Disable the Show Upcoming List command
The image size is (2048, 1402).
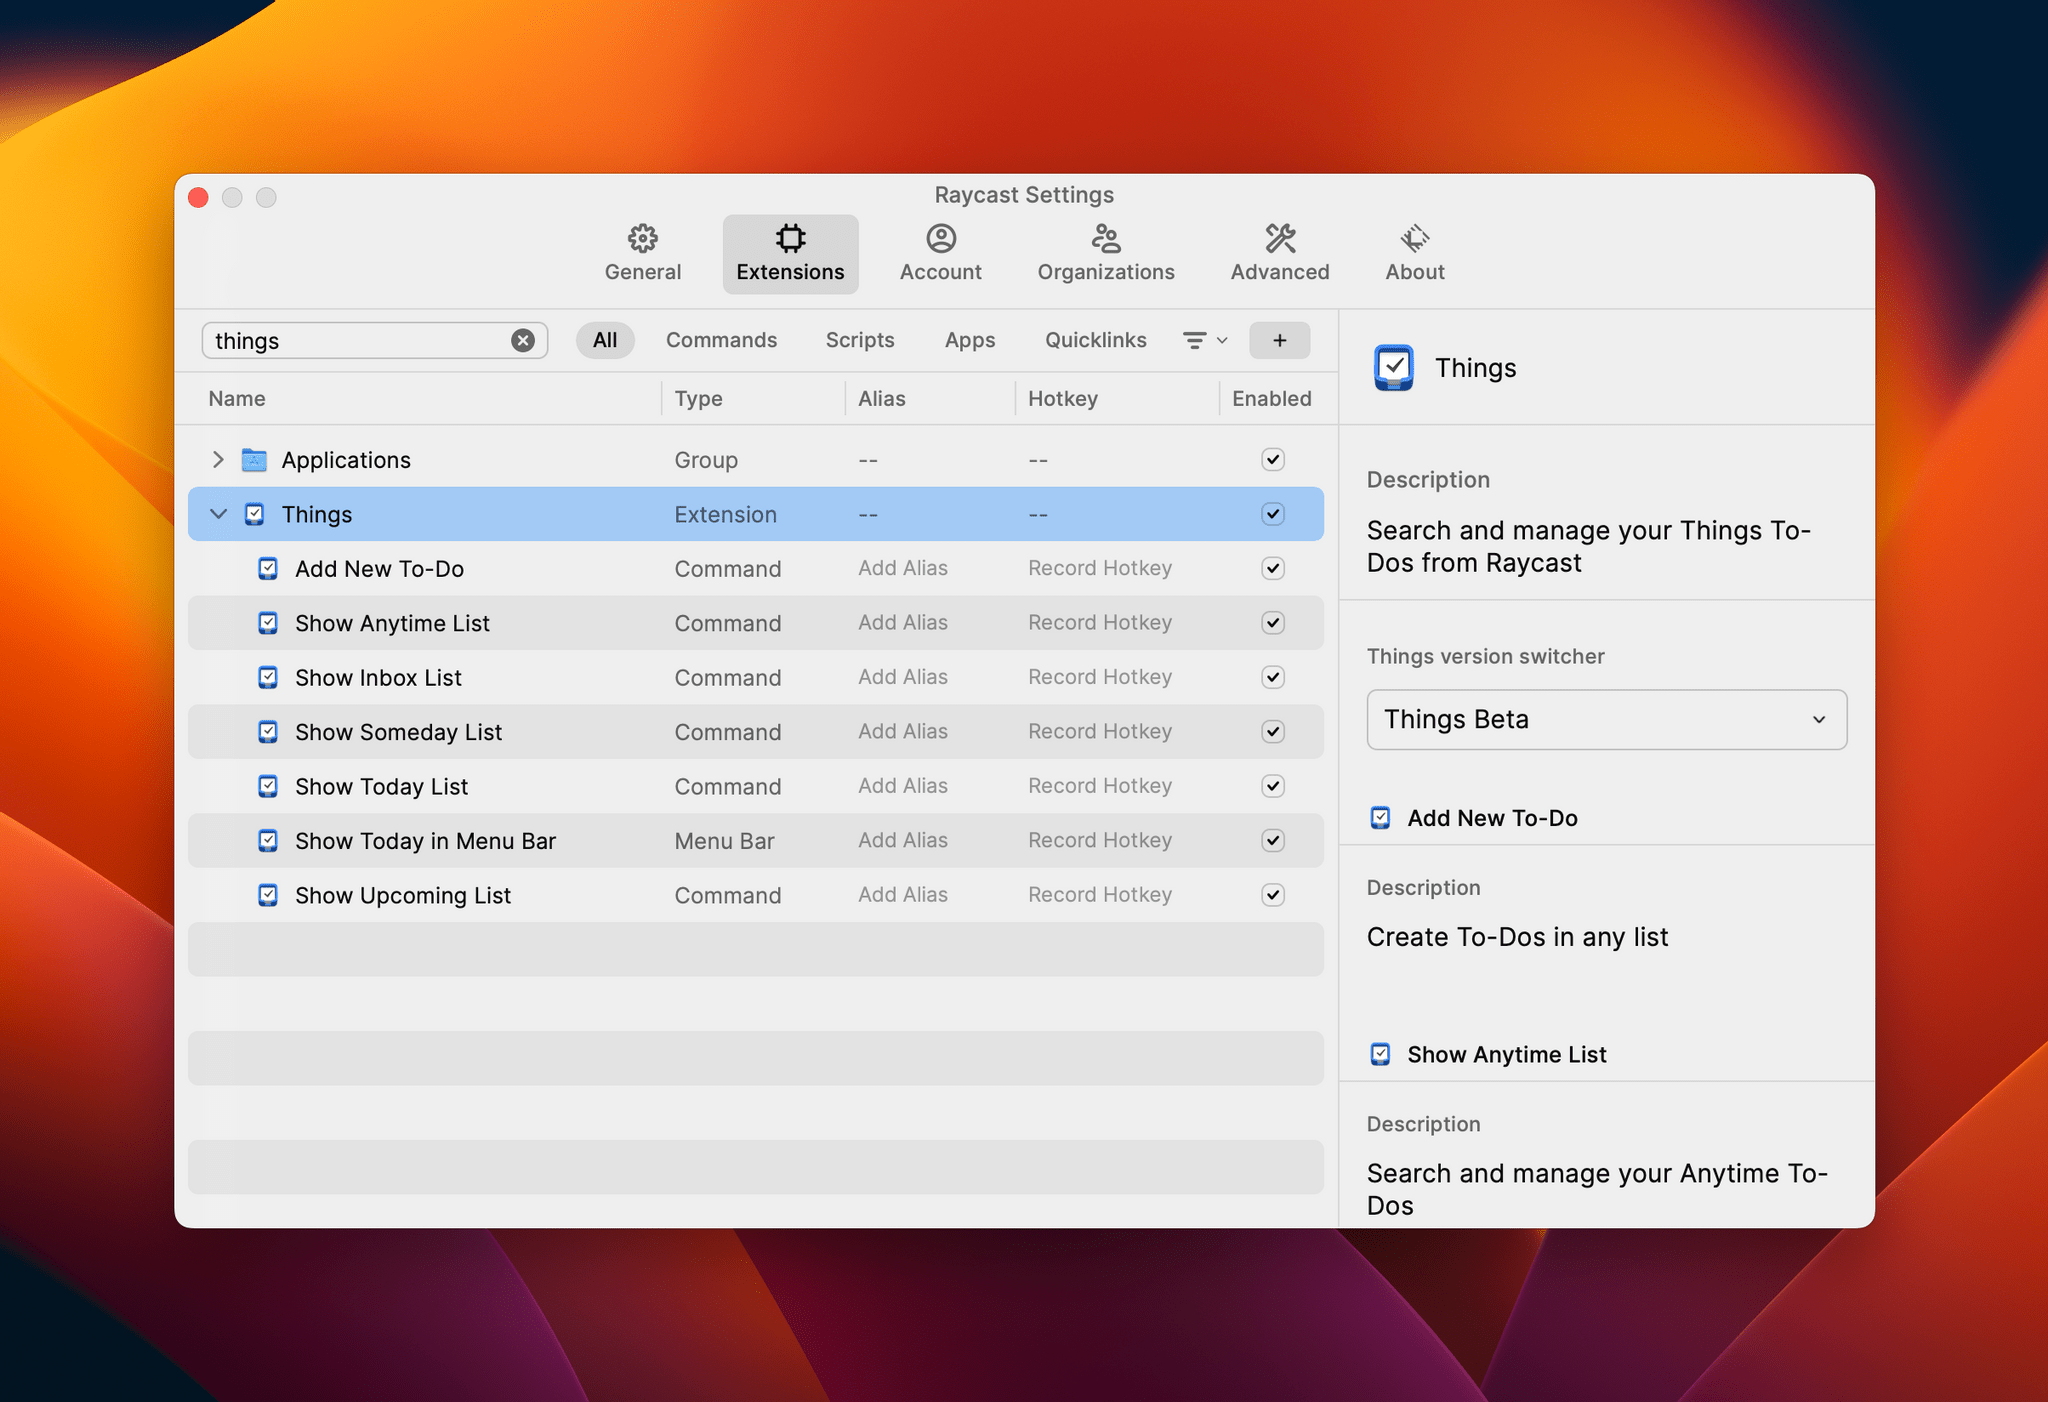click(x=1271, y=895)
